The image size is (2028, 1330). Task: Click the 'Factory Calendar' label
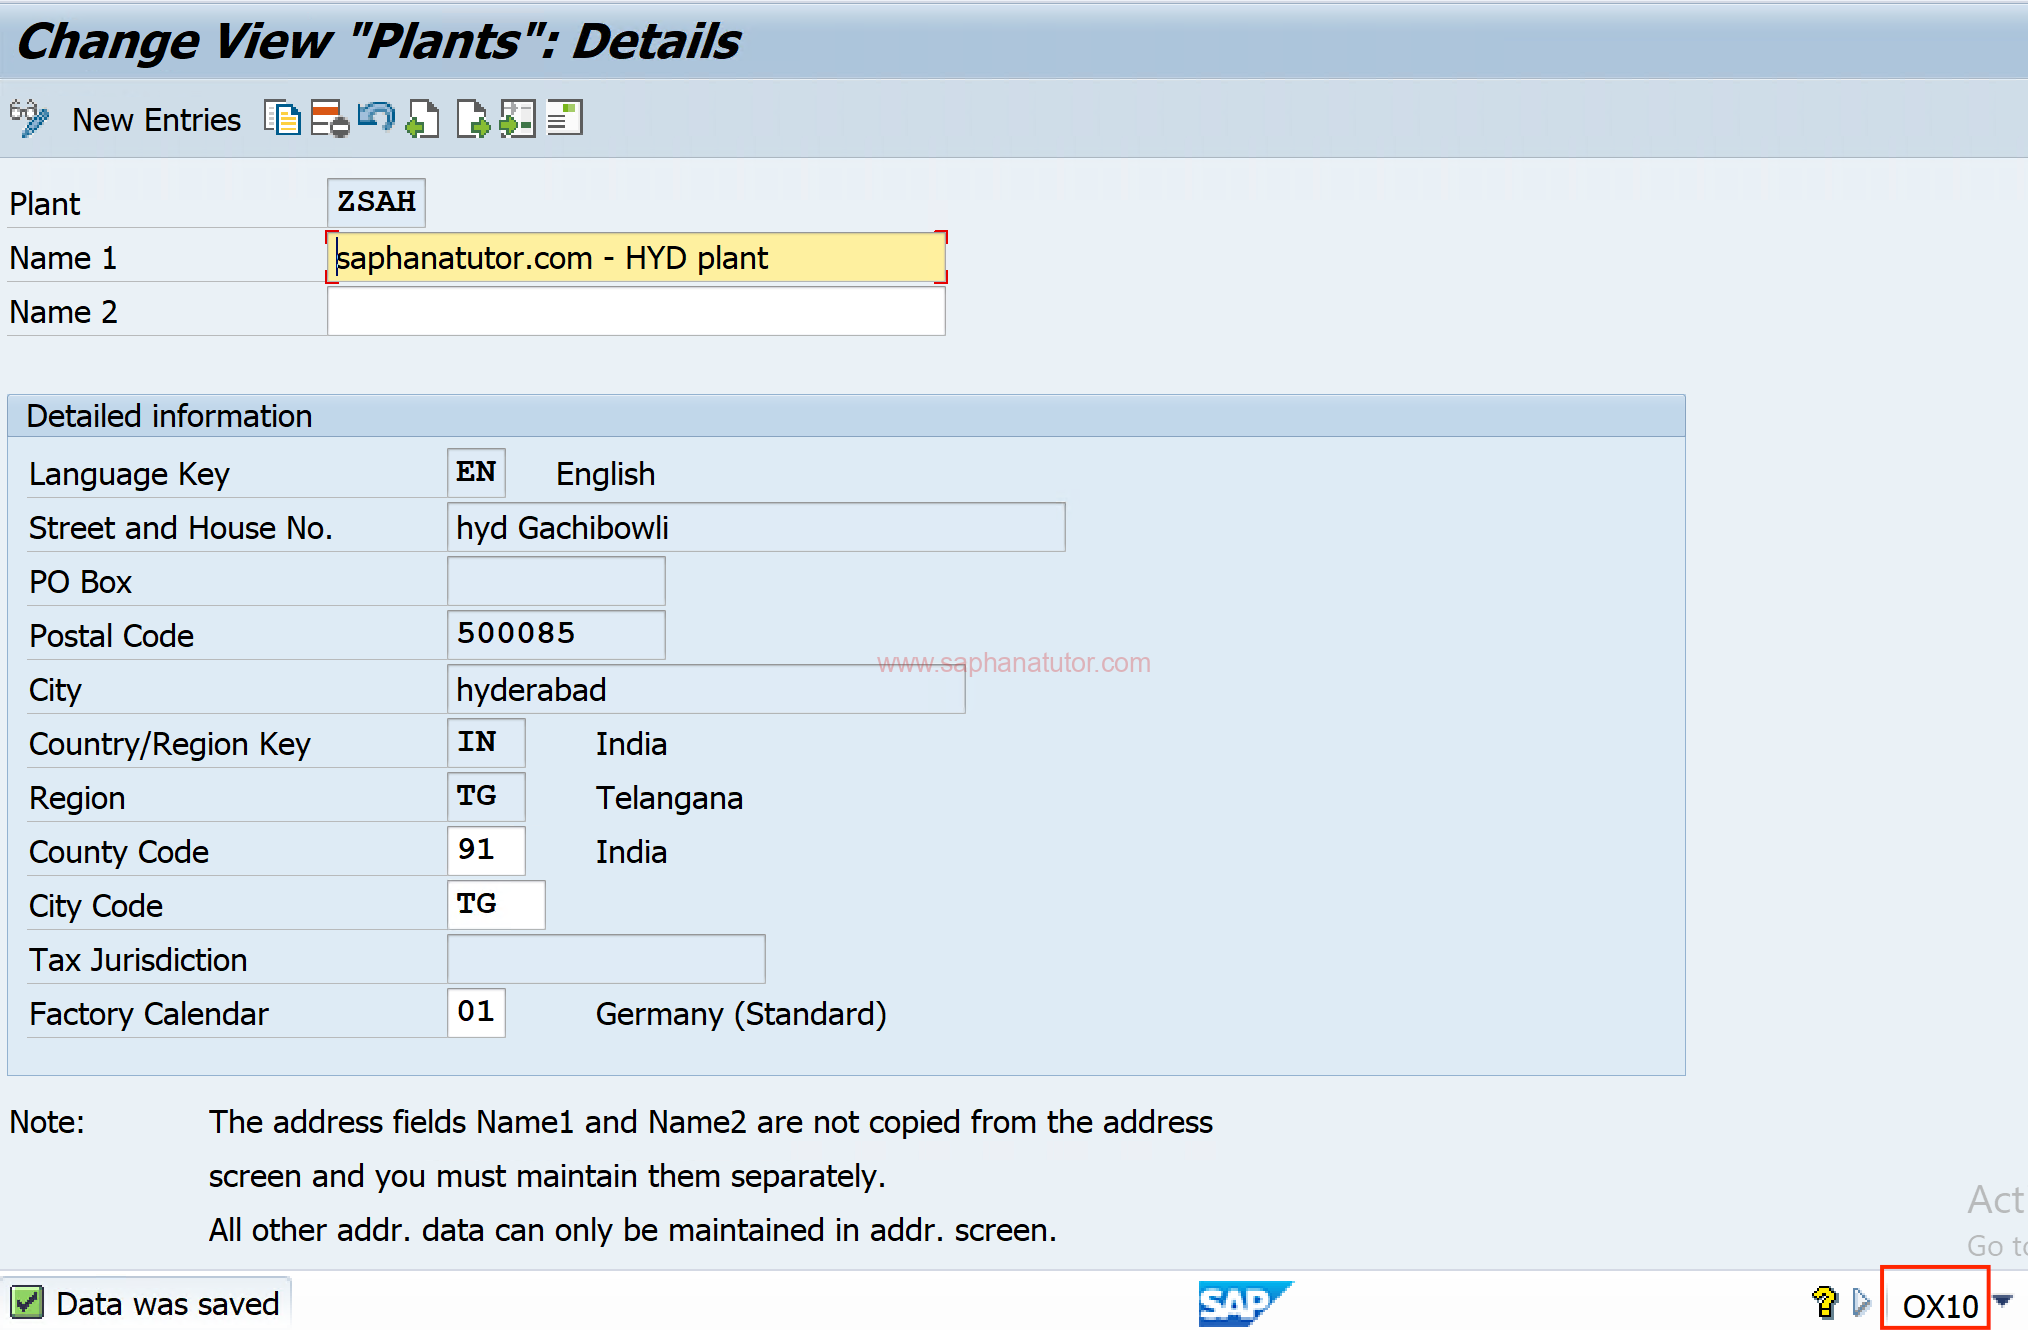(x=149, y=1014)
